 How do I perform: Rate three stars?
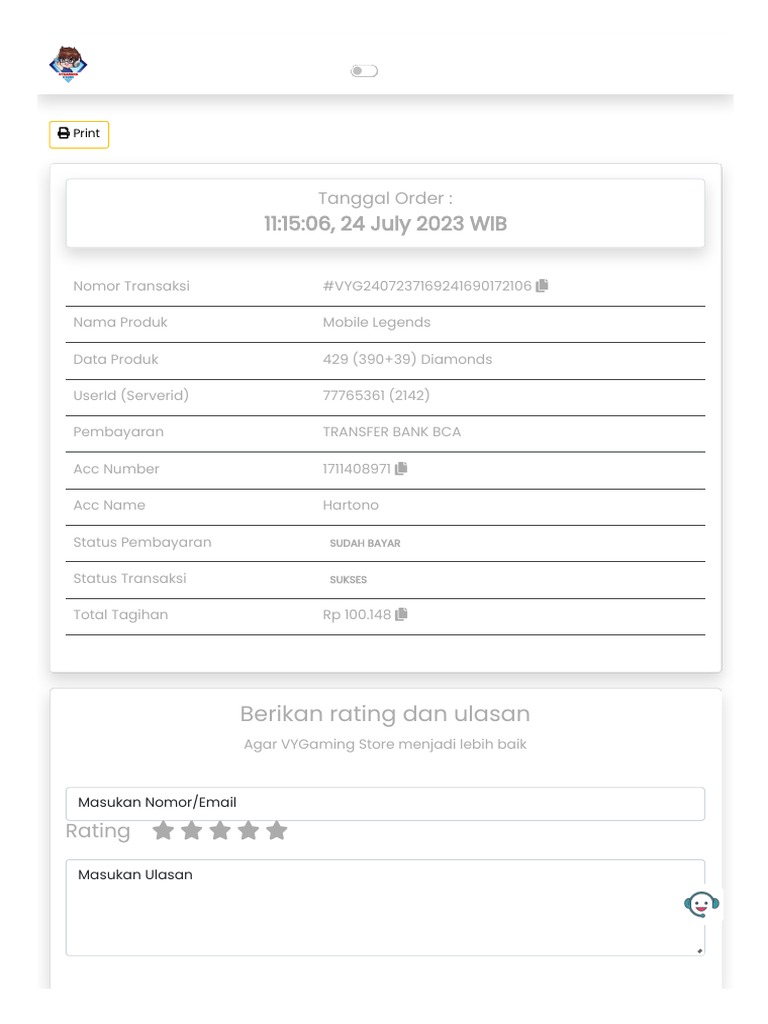pyautogui.click(x=220, y=831)
